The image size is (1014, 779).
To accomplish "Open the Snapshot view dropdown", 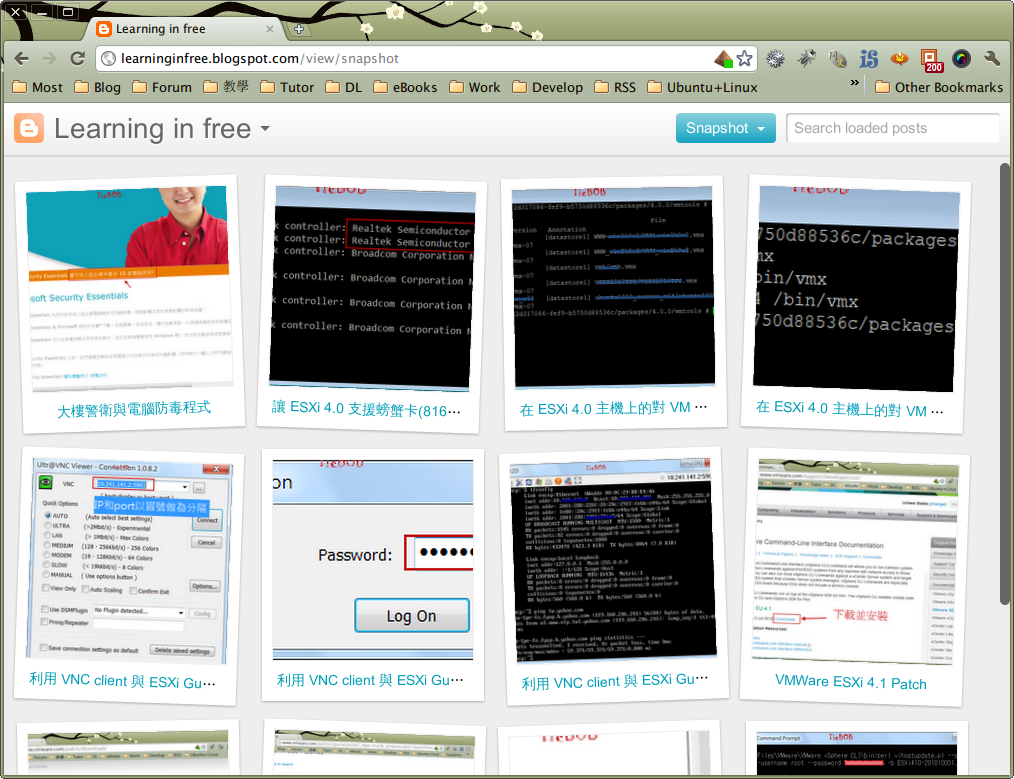I will pyautogui.click(x=726, y=128).
